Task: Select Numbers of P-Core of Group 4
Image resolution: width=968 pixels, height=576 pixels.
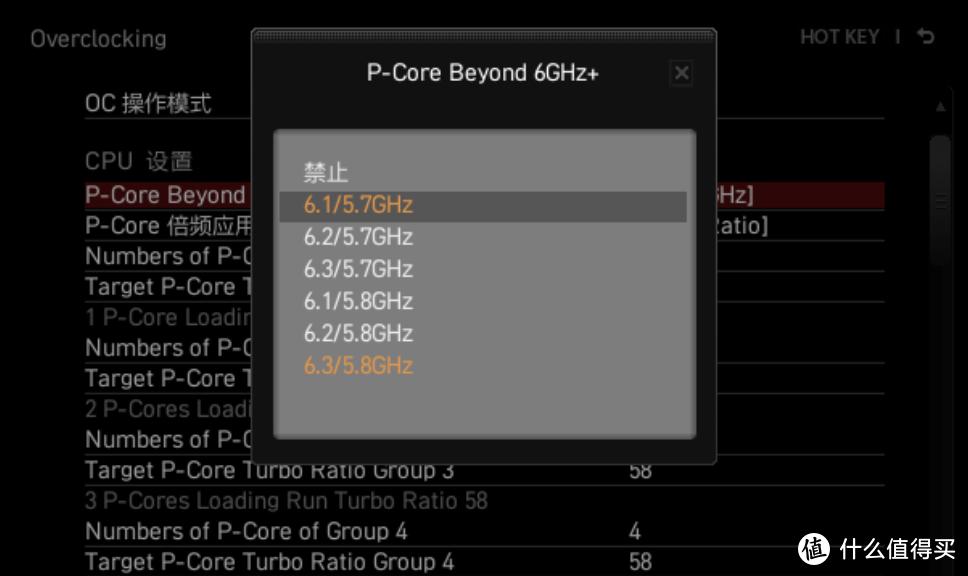Action: click(246, 532)
